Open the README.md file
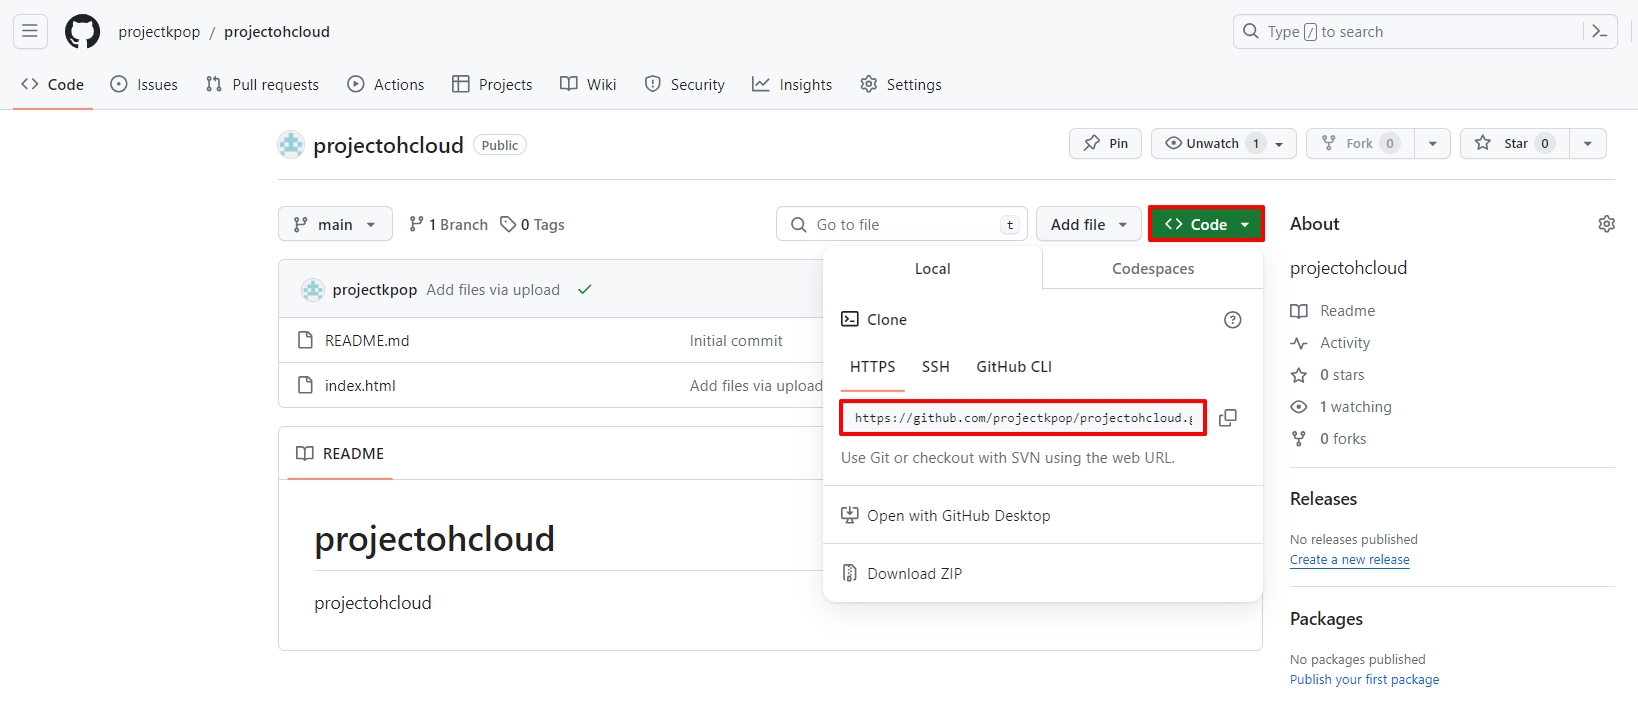Screen dimensions: 1638x704 [x=367, y=341]
